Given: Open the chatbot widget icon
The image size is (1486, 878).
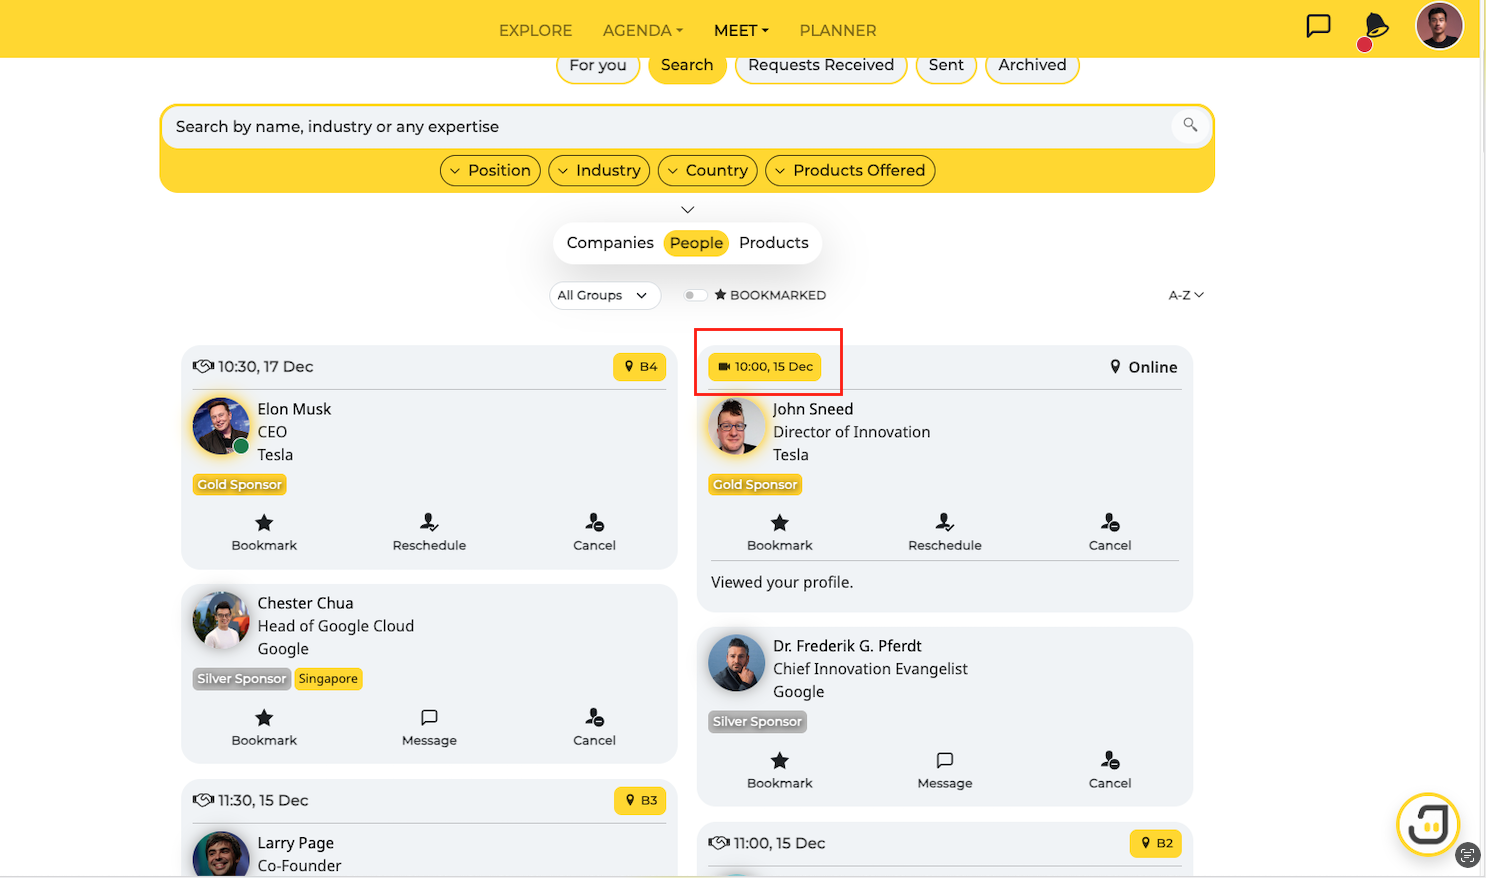Looking at the screenshot, I should tap(1428, 825).
